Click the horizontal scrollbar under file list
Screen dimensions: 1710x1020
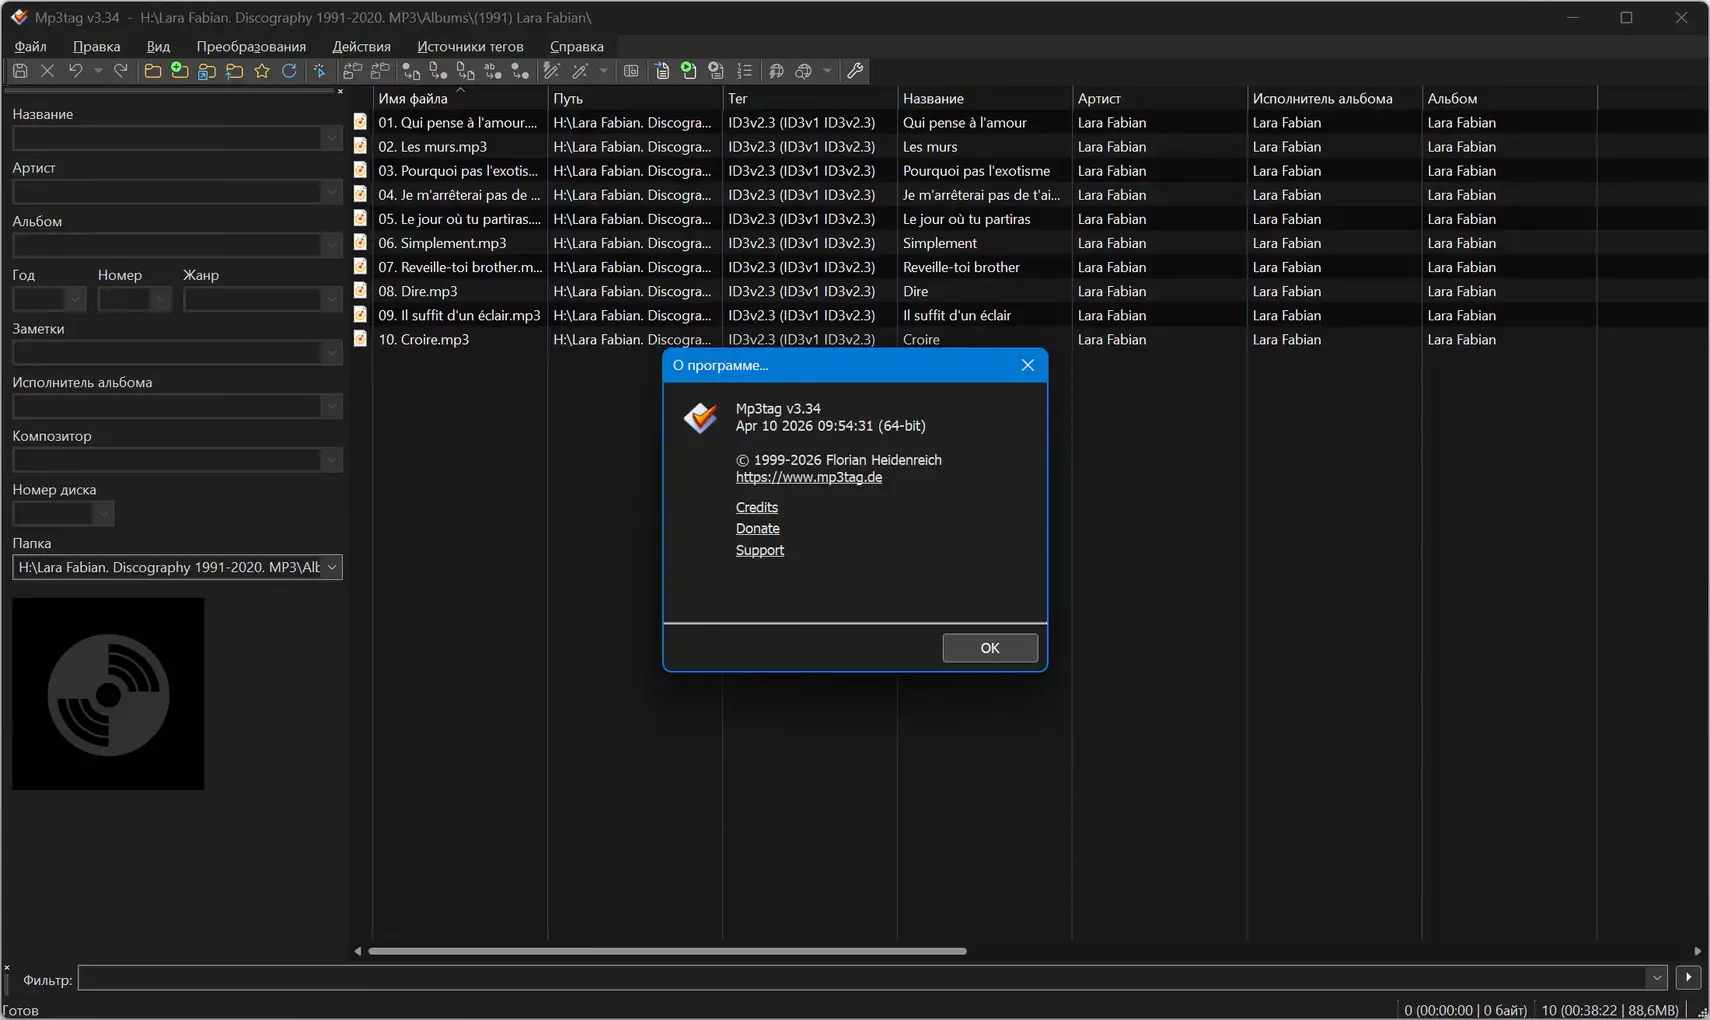pos(667,951)
